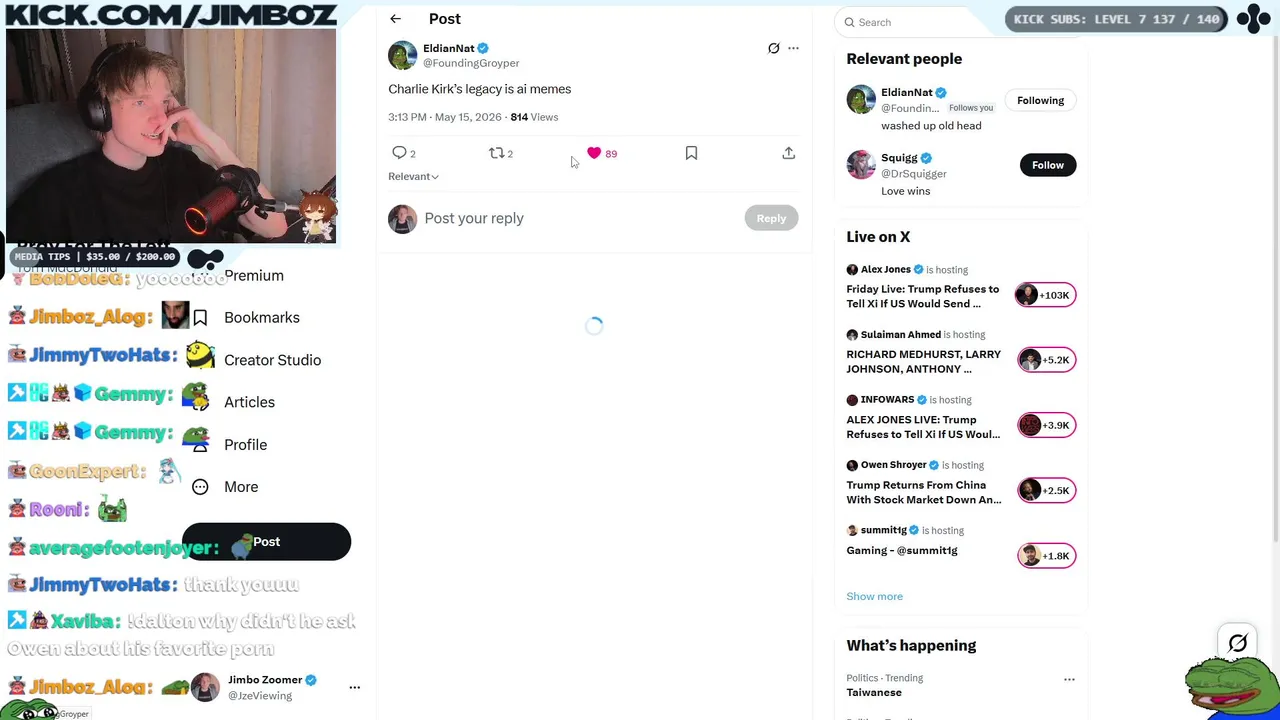Go back using the arrow icon

pyautogui.click(x=396, y=19)
